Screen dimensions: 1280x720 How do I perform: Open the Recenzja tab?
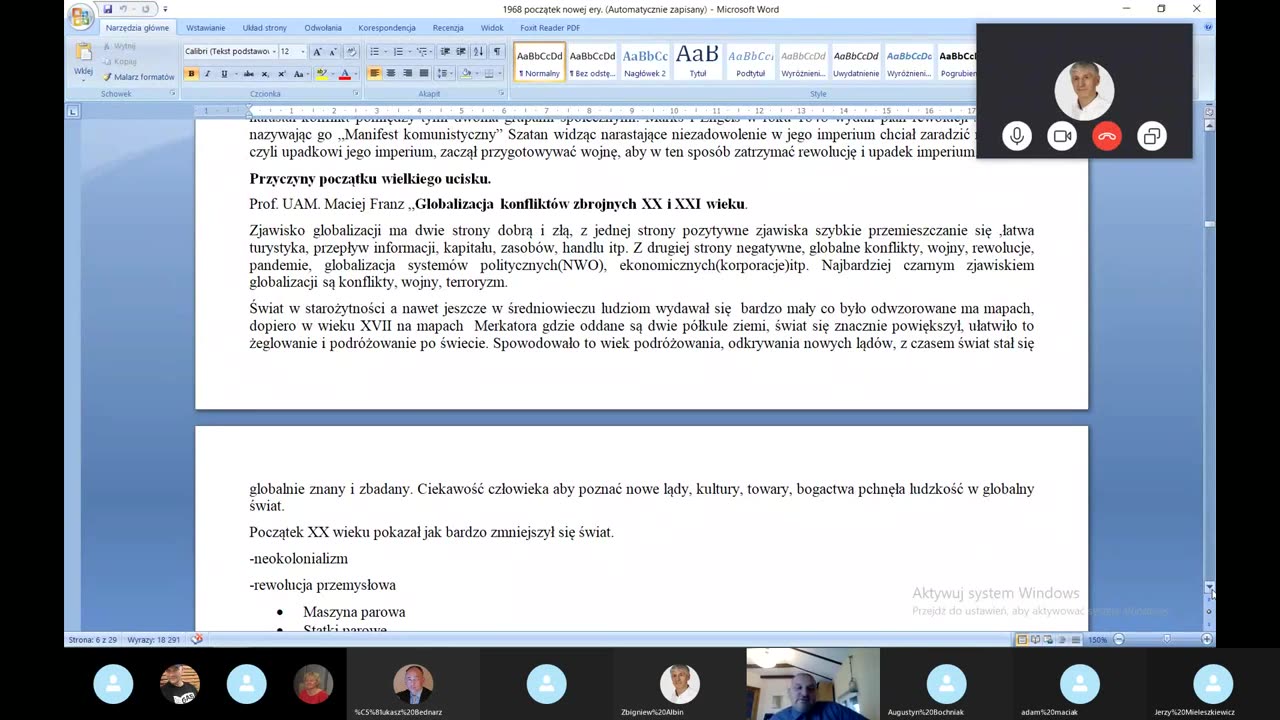[x=448, y=28]
